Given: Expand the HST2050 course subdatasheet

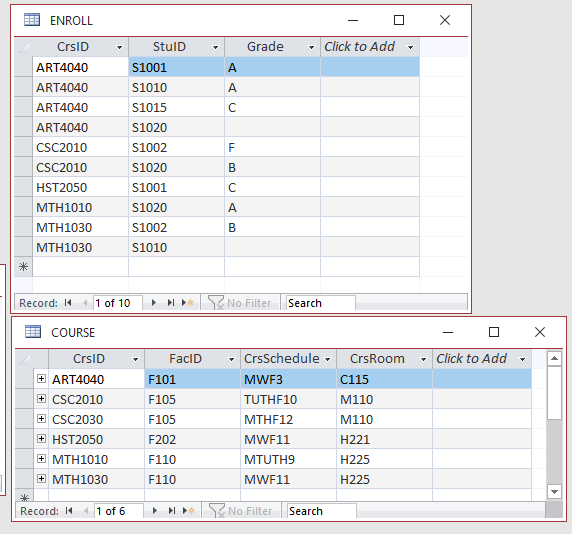Looking at the screenshot, I should (41, 439).
